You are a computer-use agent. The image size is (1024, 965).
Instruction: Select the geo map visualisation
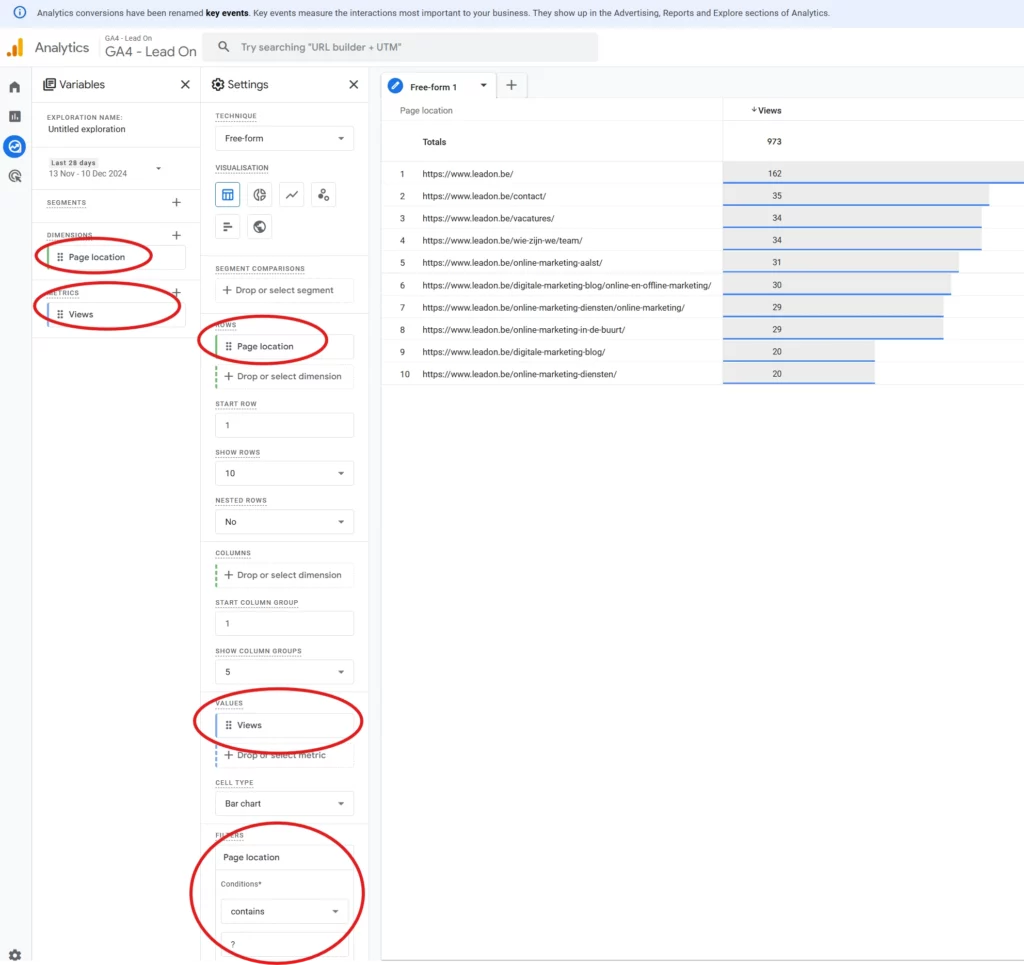click(259, 227)
